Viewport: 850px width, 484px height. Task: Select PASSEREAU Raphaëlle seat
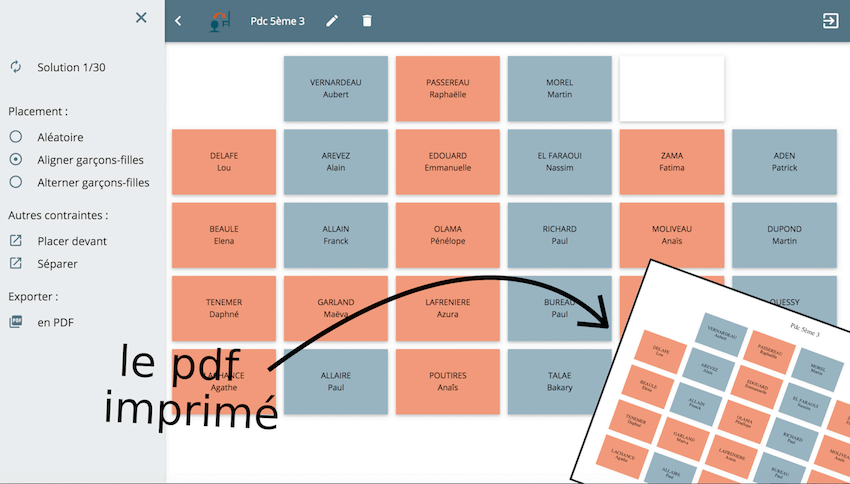click(x=448, y=88)
